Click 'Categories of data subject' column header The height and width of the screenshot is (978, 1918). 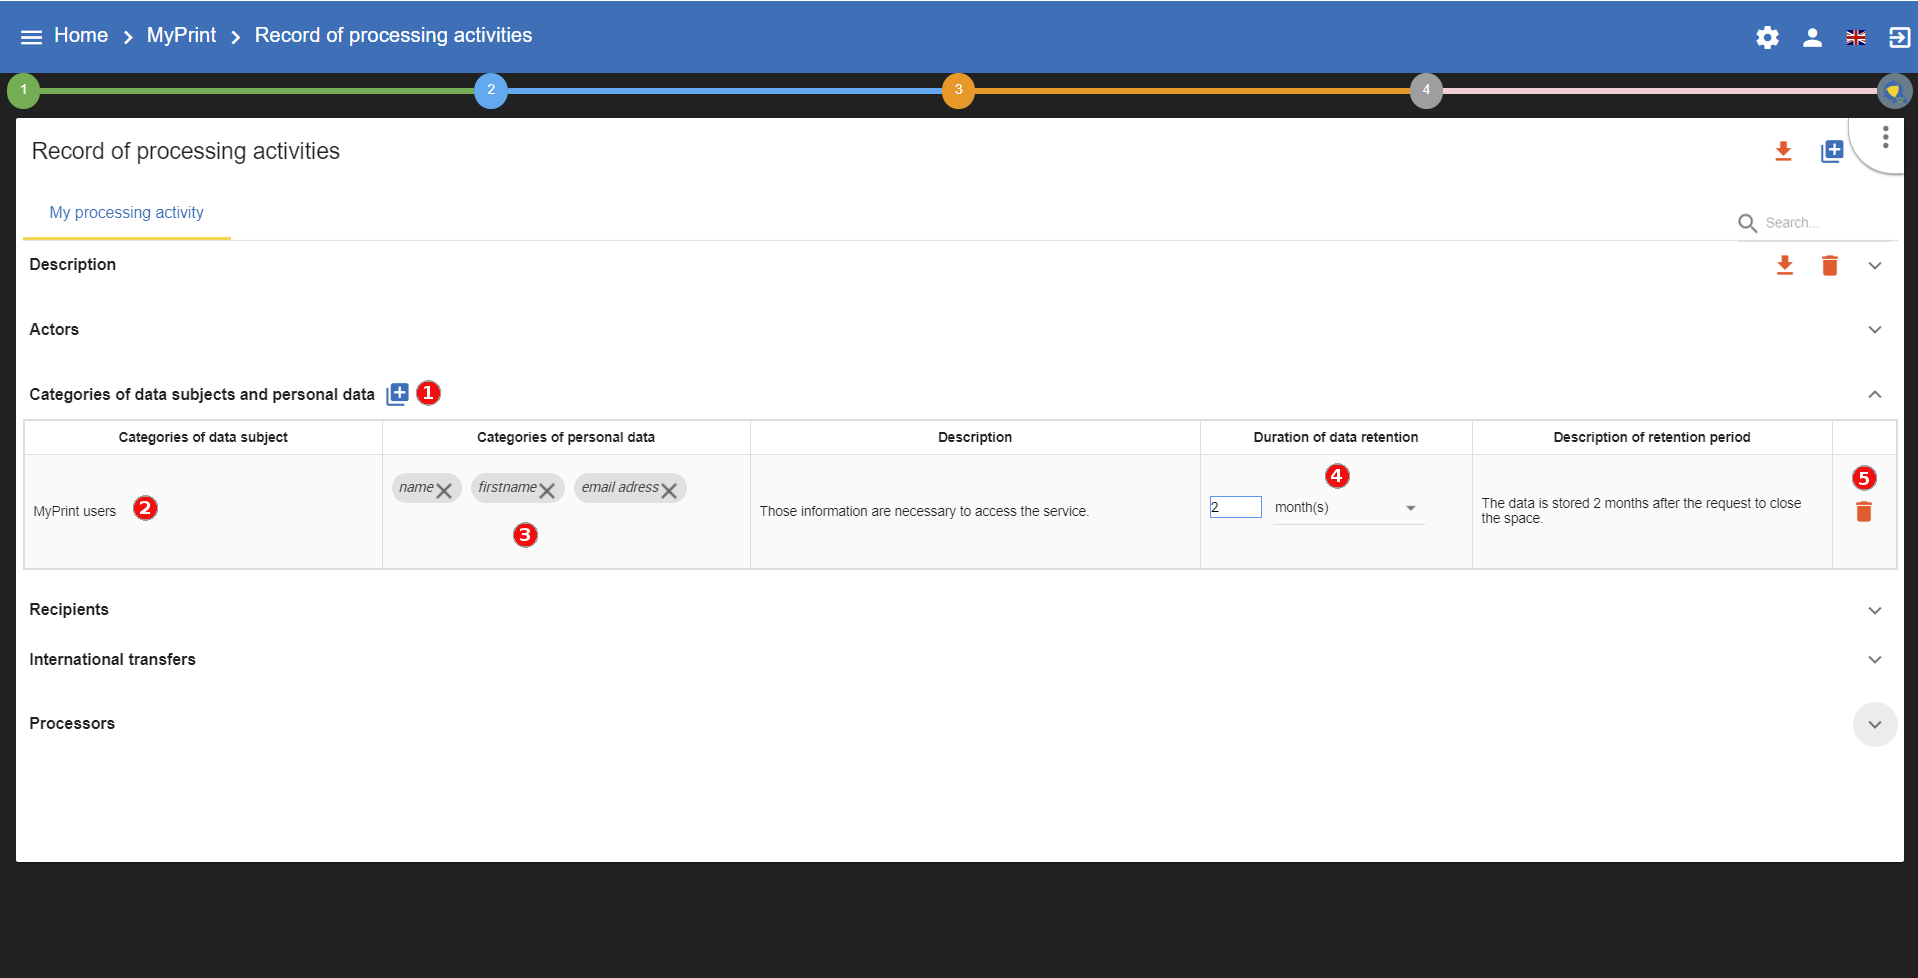click(203, 438)
